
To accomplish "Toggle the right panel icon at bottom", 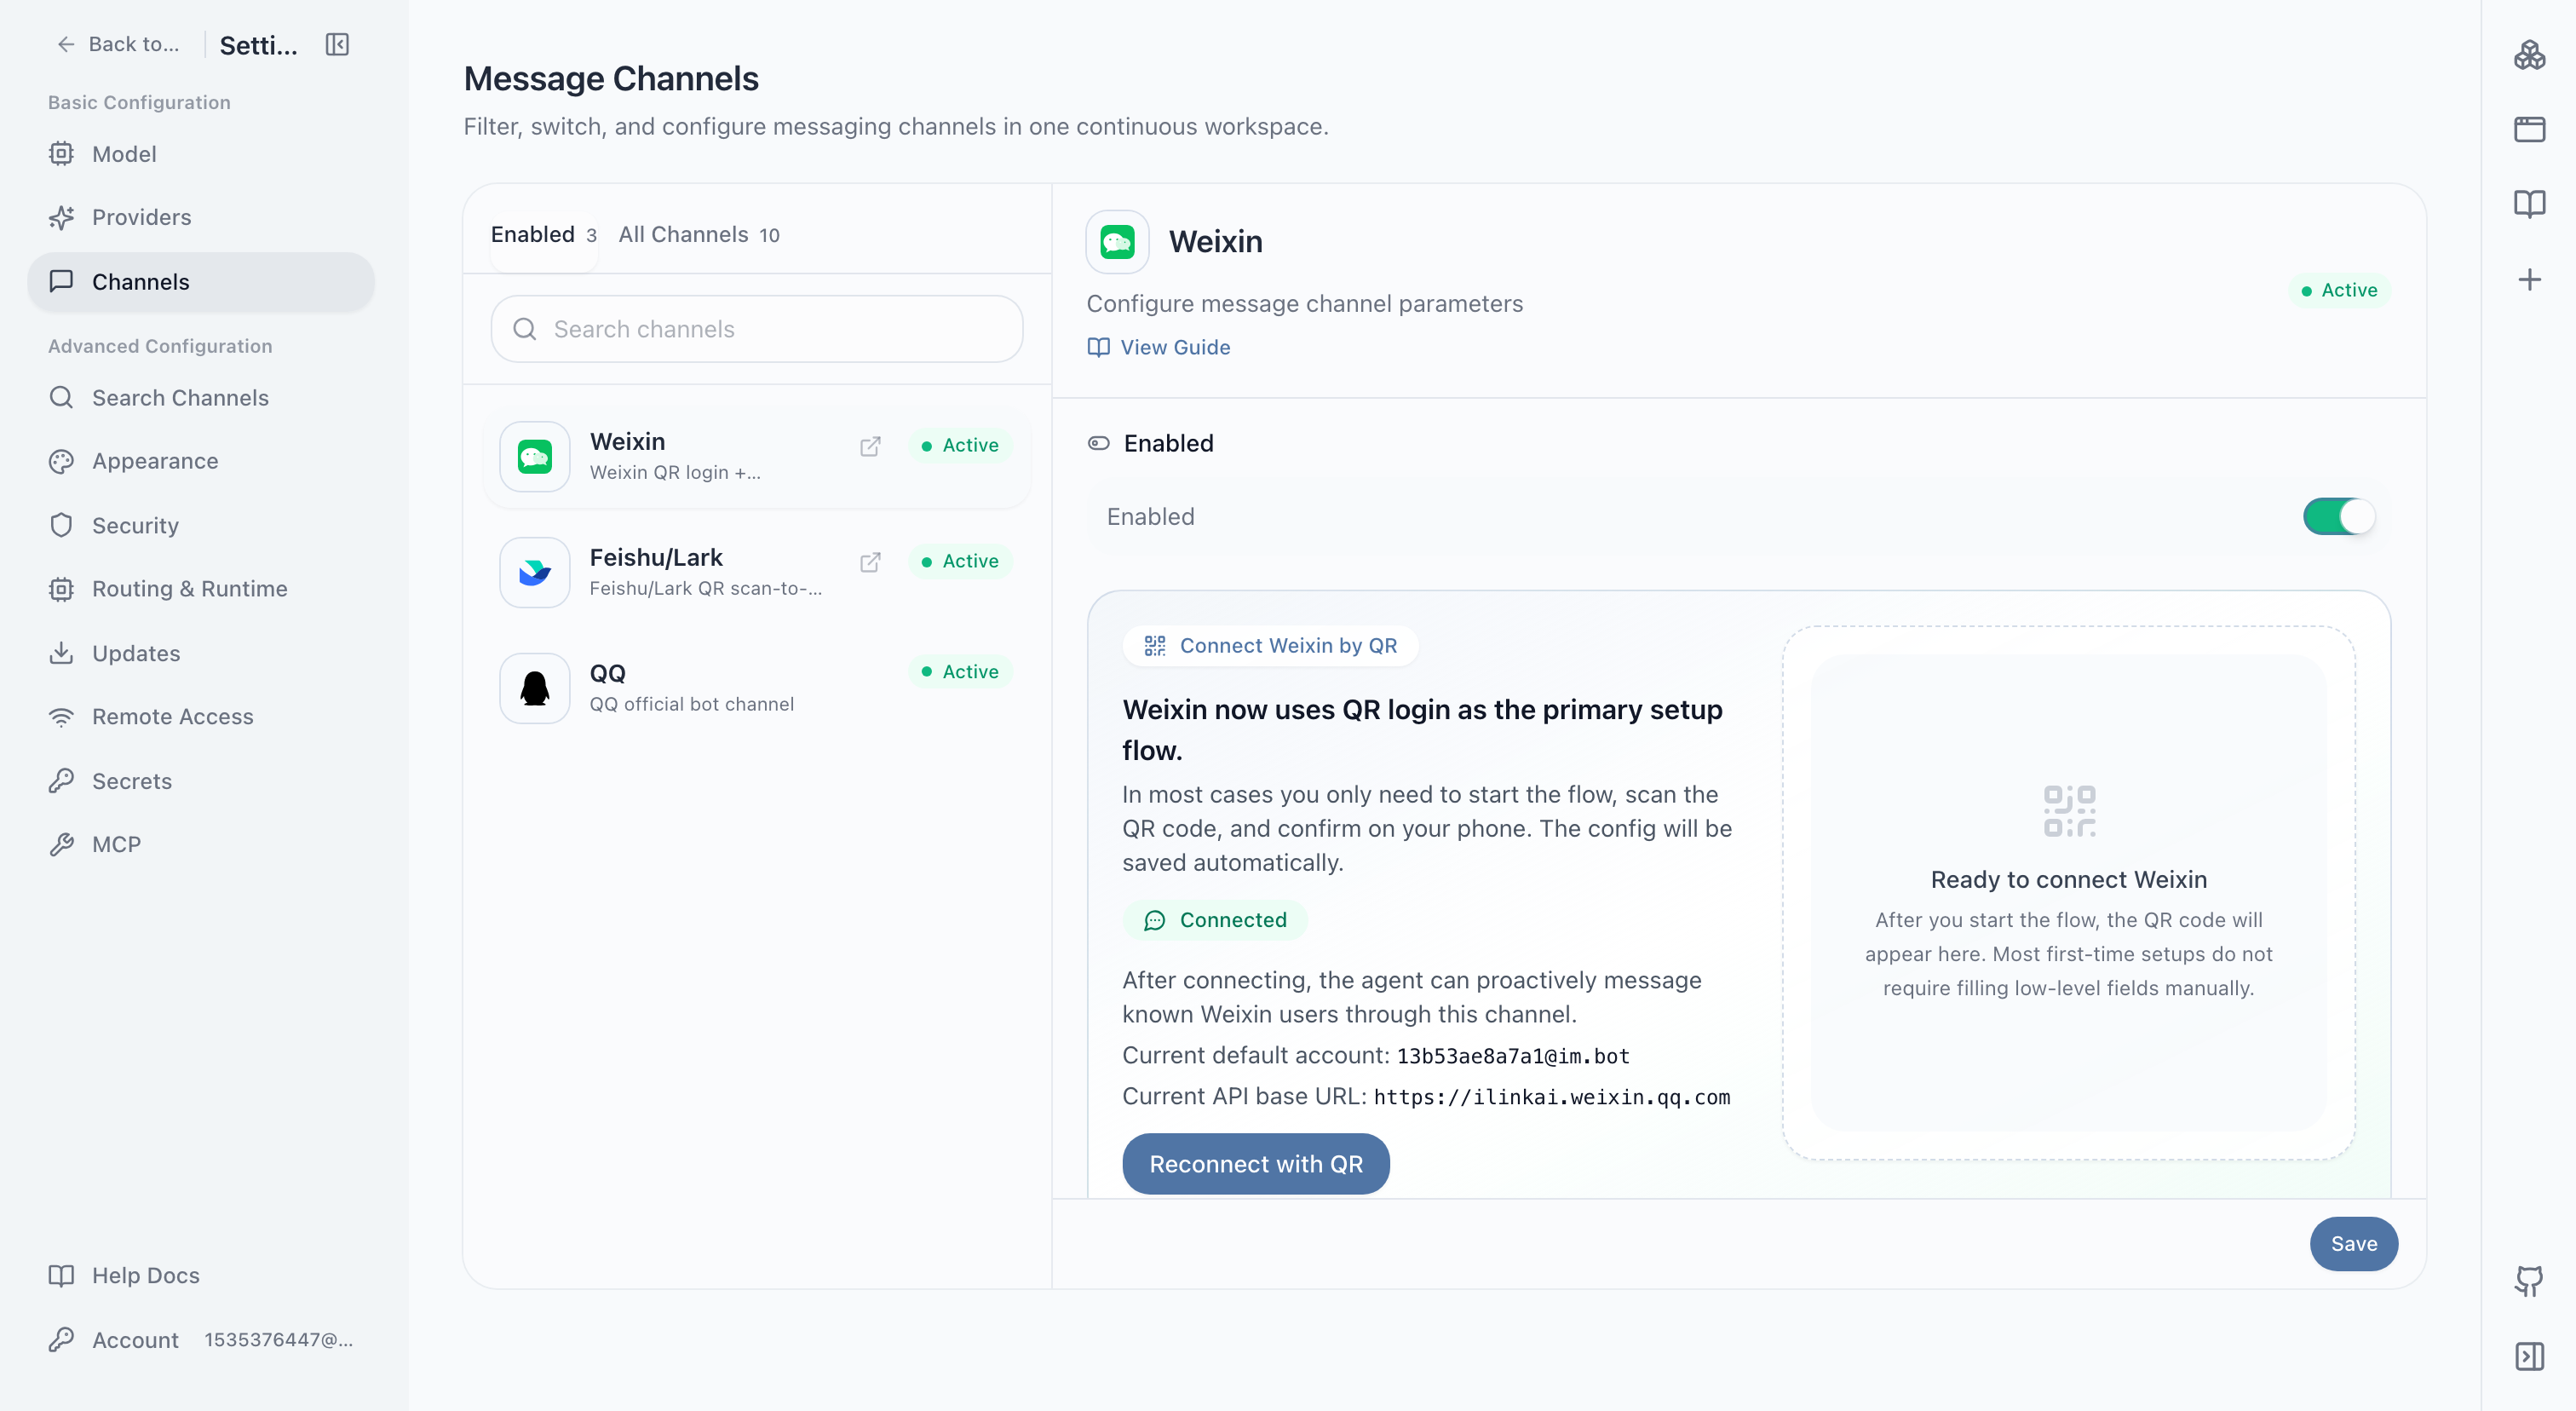I will (2529, 1356).
